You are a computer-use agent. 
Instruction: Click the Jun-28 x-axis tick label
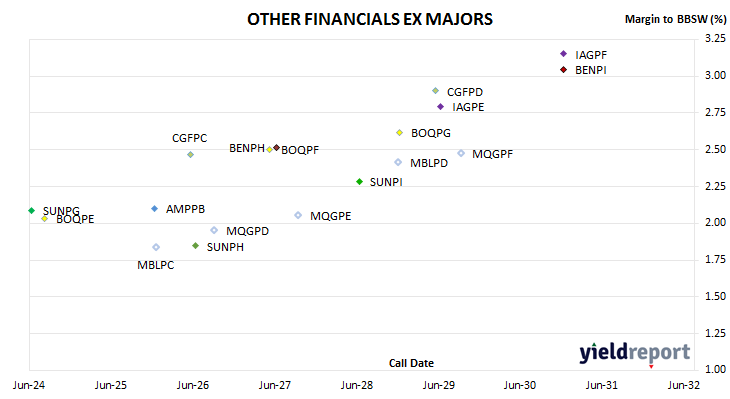click(357, 385)
